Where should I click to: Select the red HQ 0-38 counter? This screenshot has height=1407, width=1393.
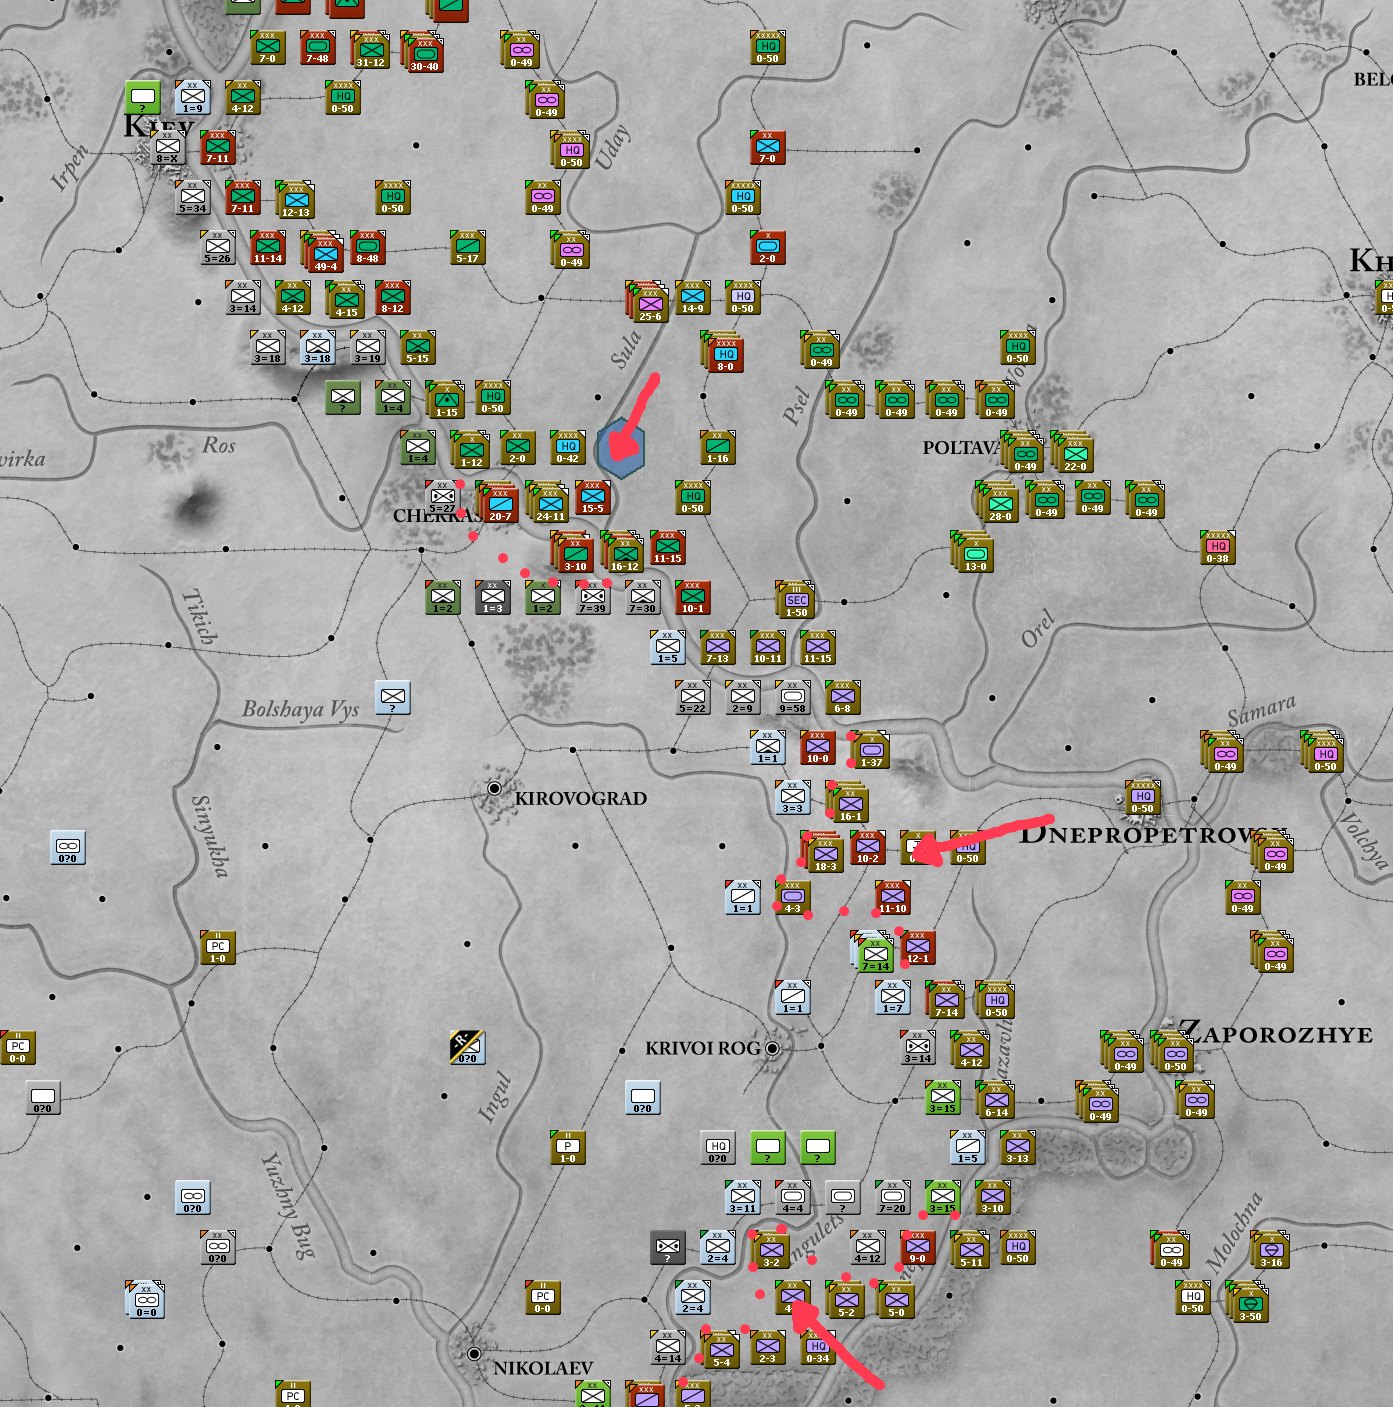pos(1218,548)
